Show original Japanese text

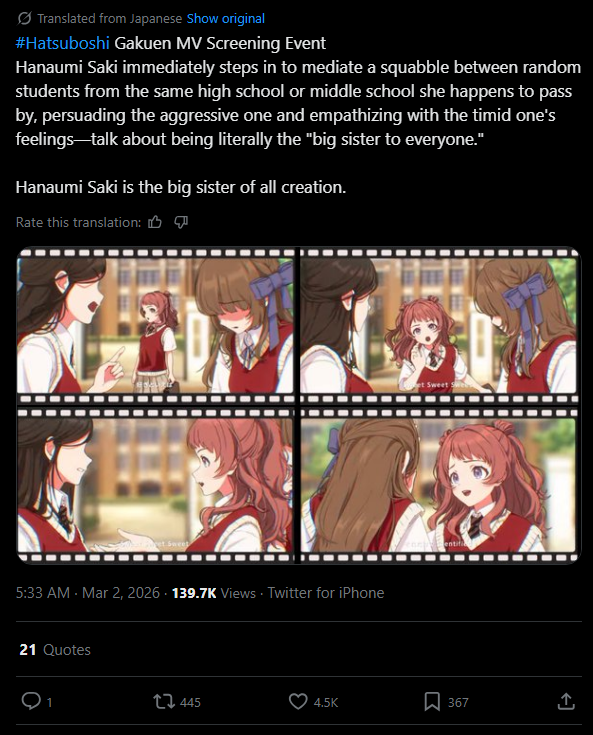tap(225, 18)
